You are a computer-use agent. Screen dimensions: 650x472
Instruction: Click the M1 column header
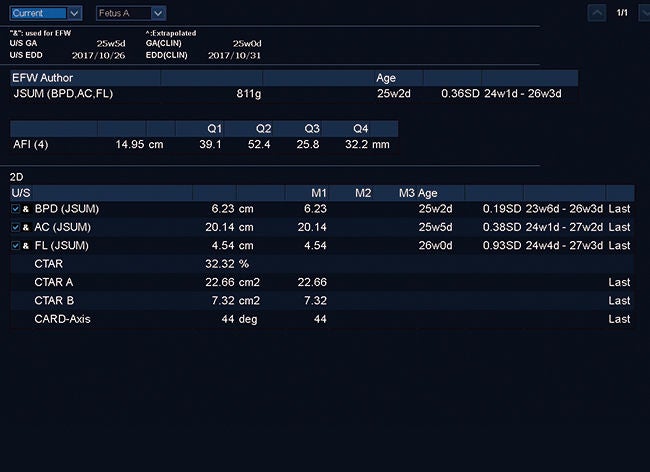pos(319,193)
